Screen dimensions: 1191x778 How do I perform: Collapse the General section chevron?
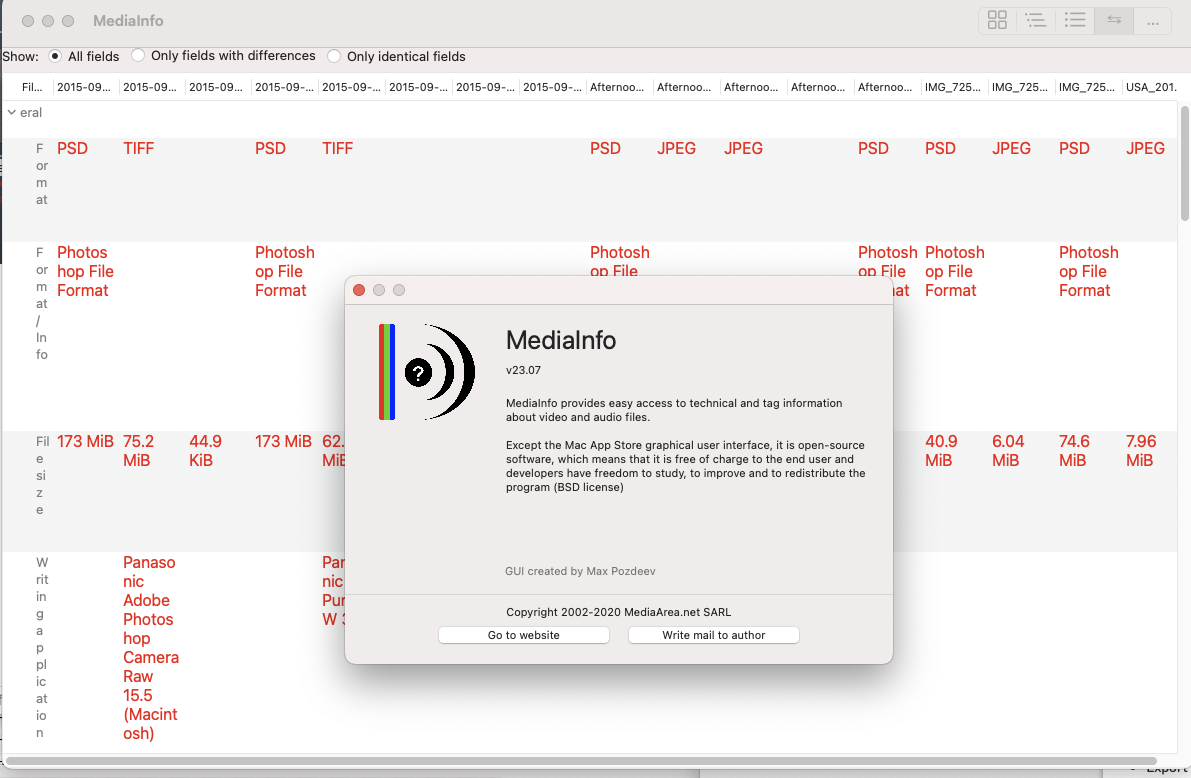11,112
